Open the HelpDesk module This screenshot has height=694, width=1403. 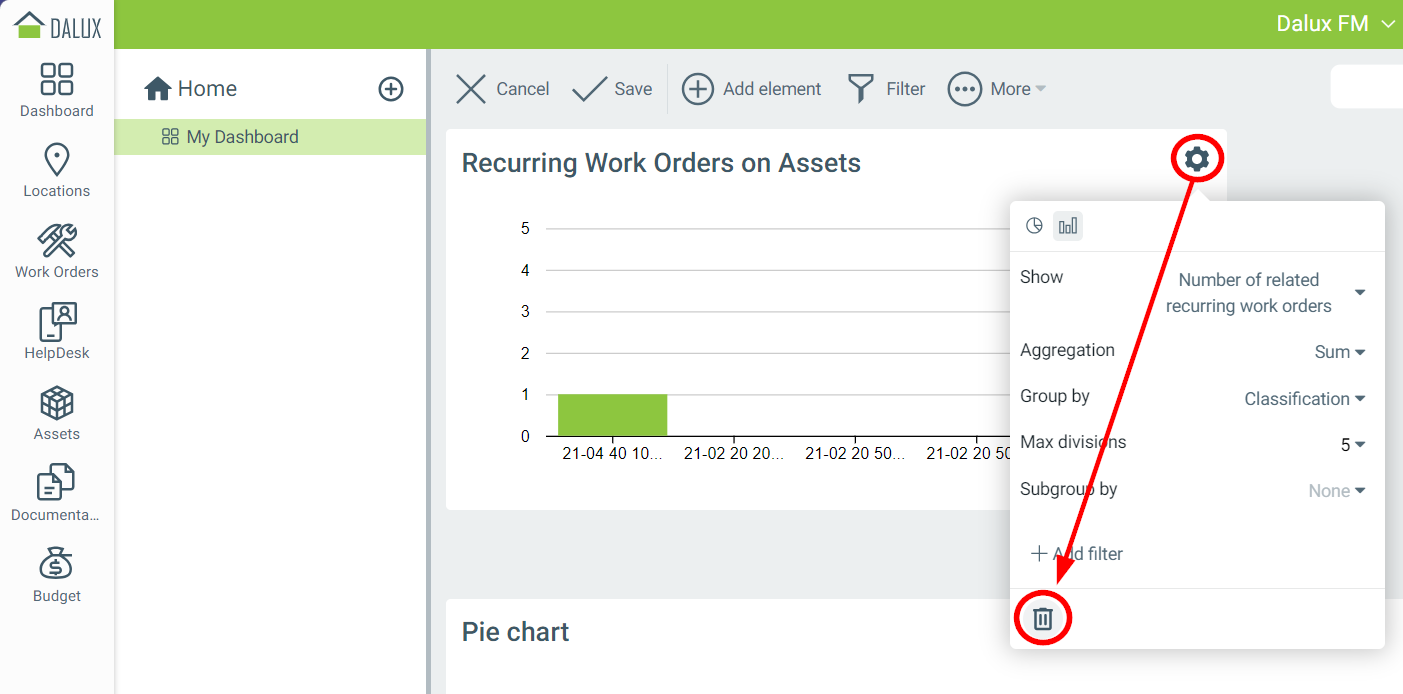coord(57,332)
